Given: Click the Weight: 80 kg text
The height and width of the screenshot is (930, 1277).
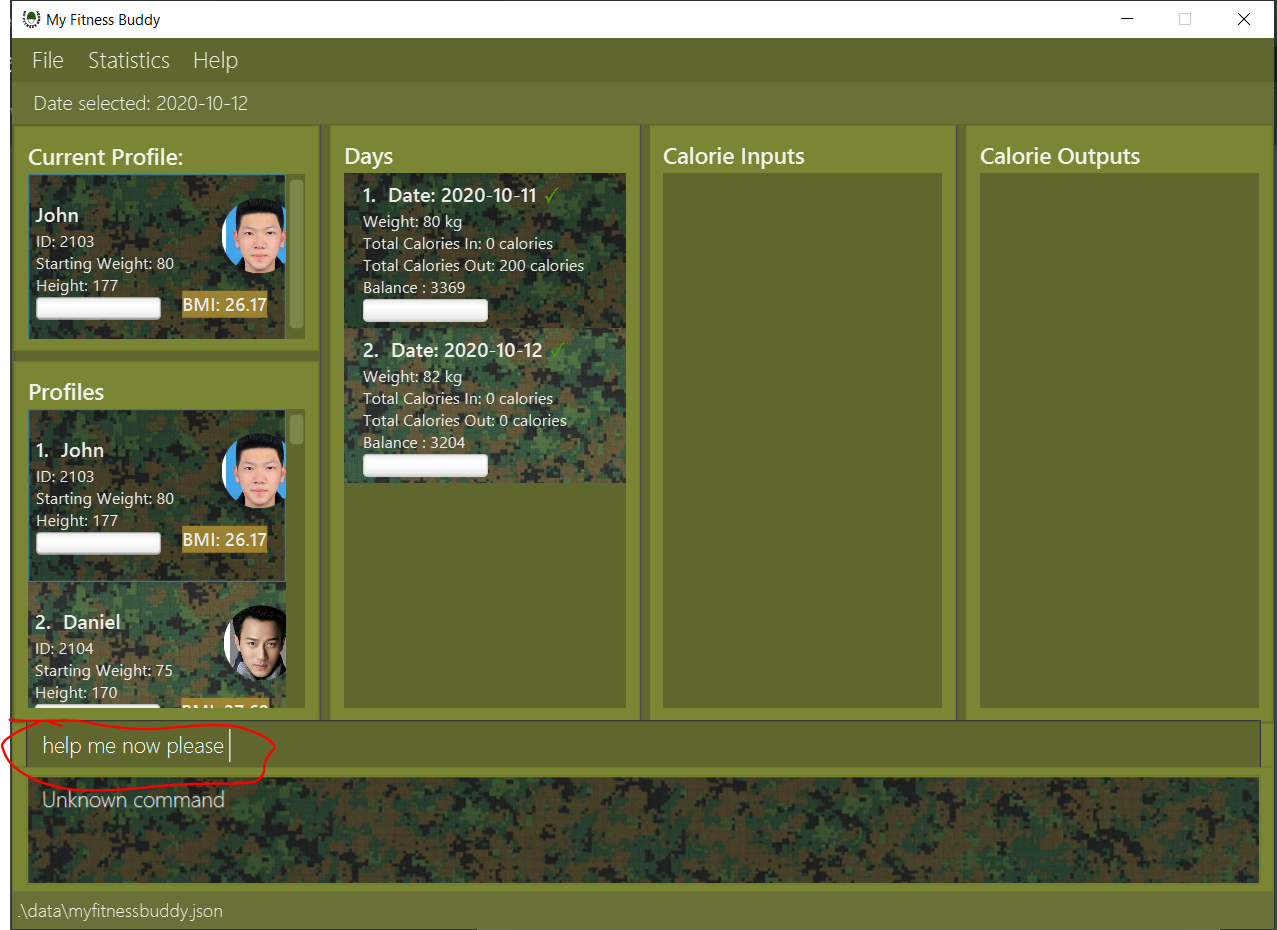Looking at the screenshot, I should click(412, 221).
